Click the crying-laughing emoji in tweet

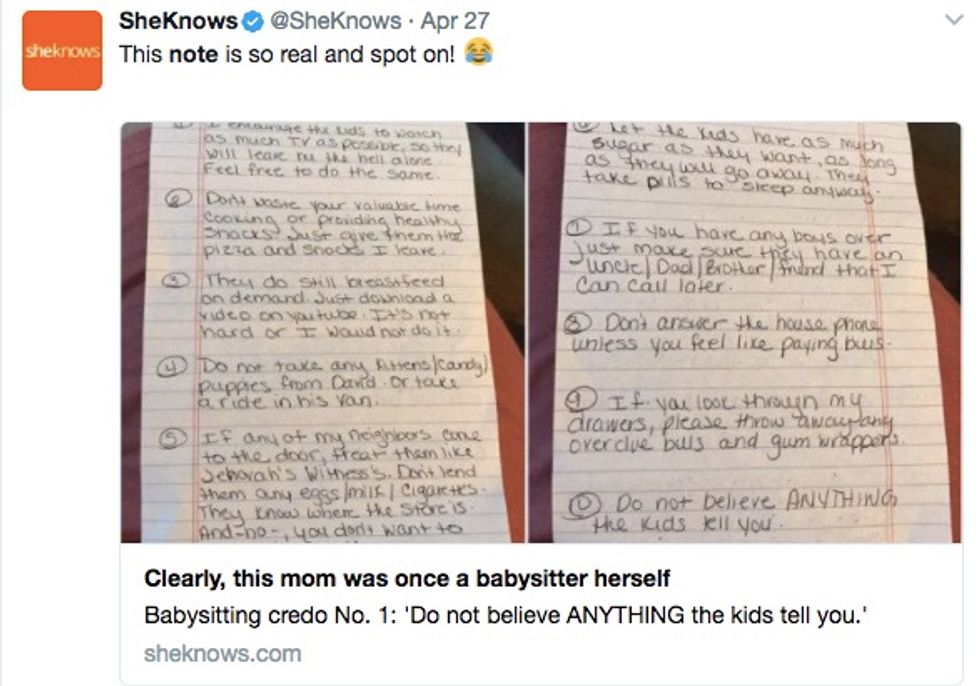(479, 52)
